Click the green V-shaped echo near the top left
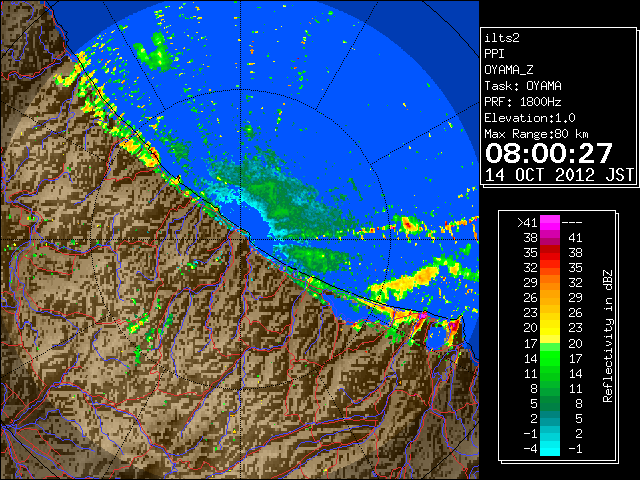The height and width of the screenshot is (480, 640). (x=156, y=52)
